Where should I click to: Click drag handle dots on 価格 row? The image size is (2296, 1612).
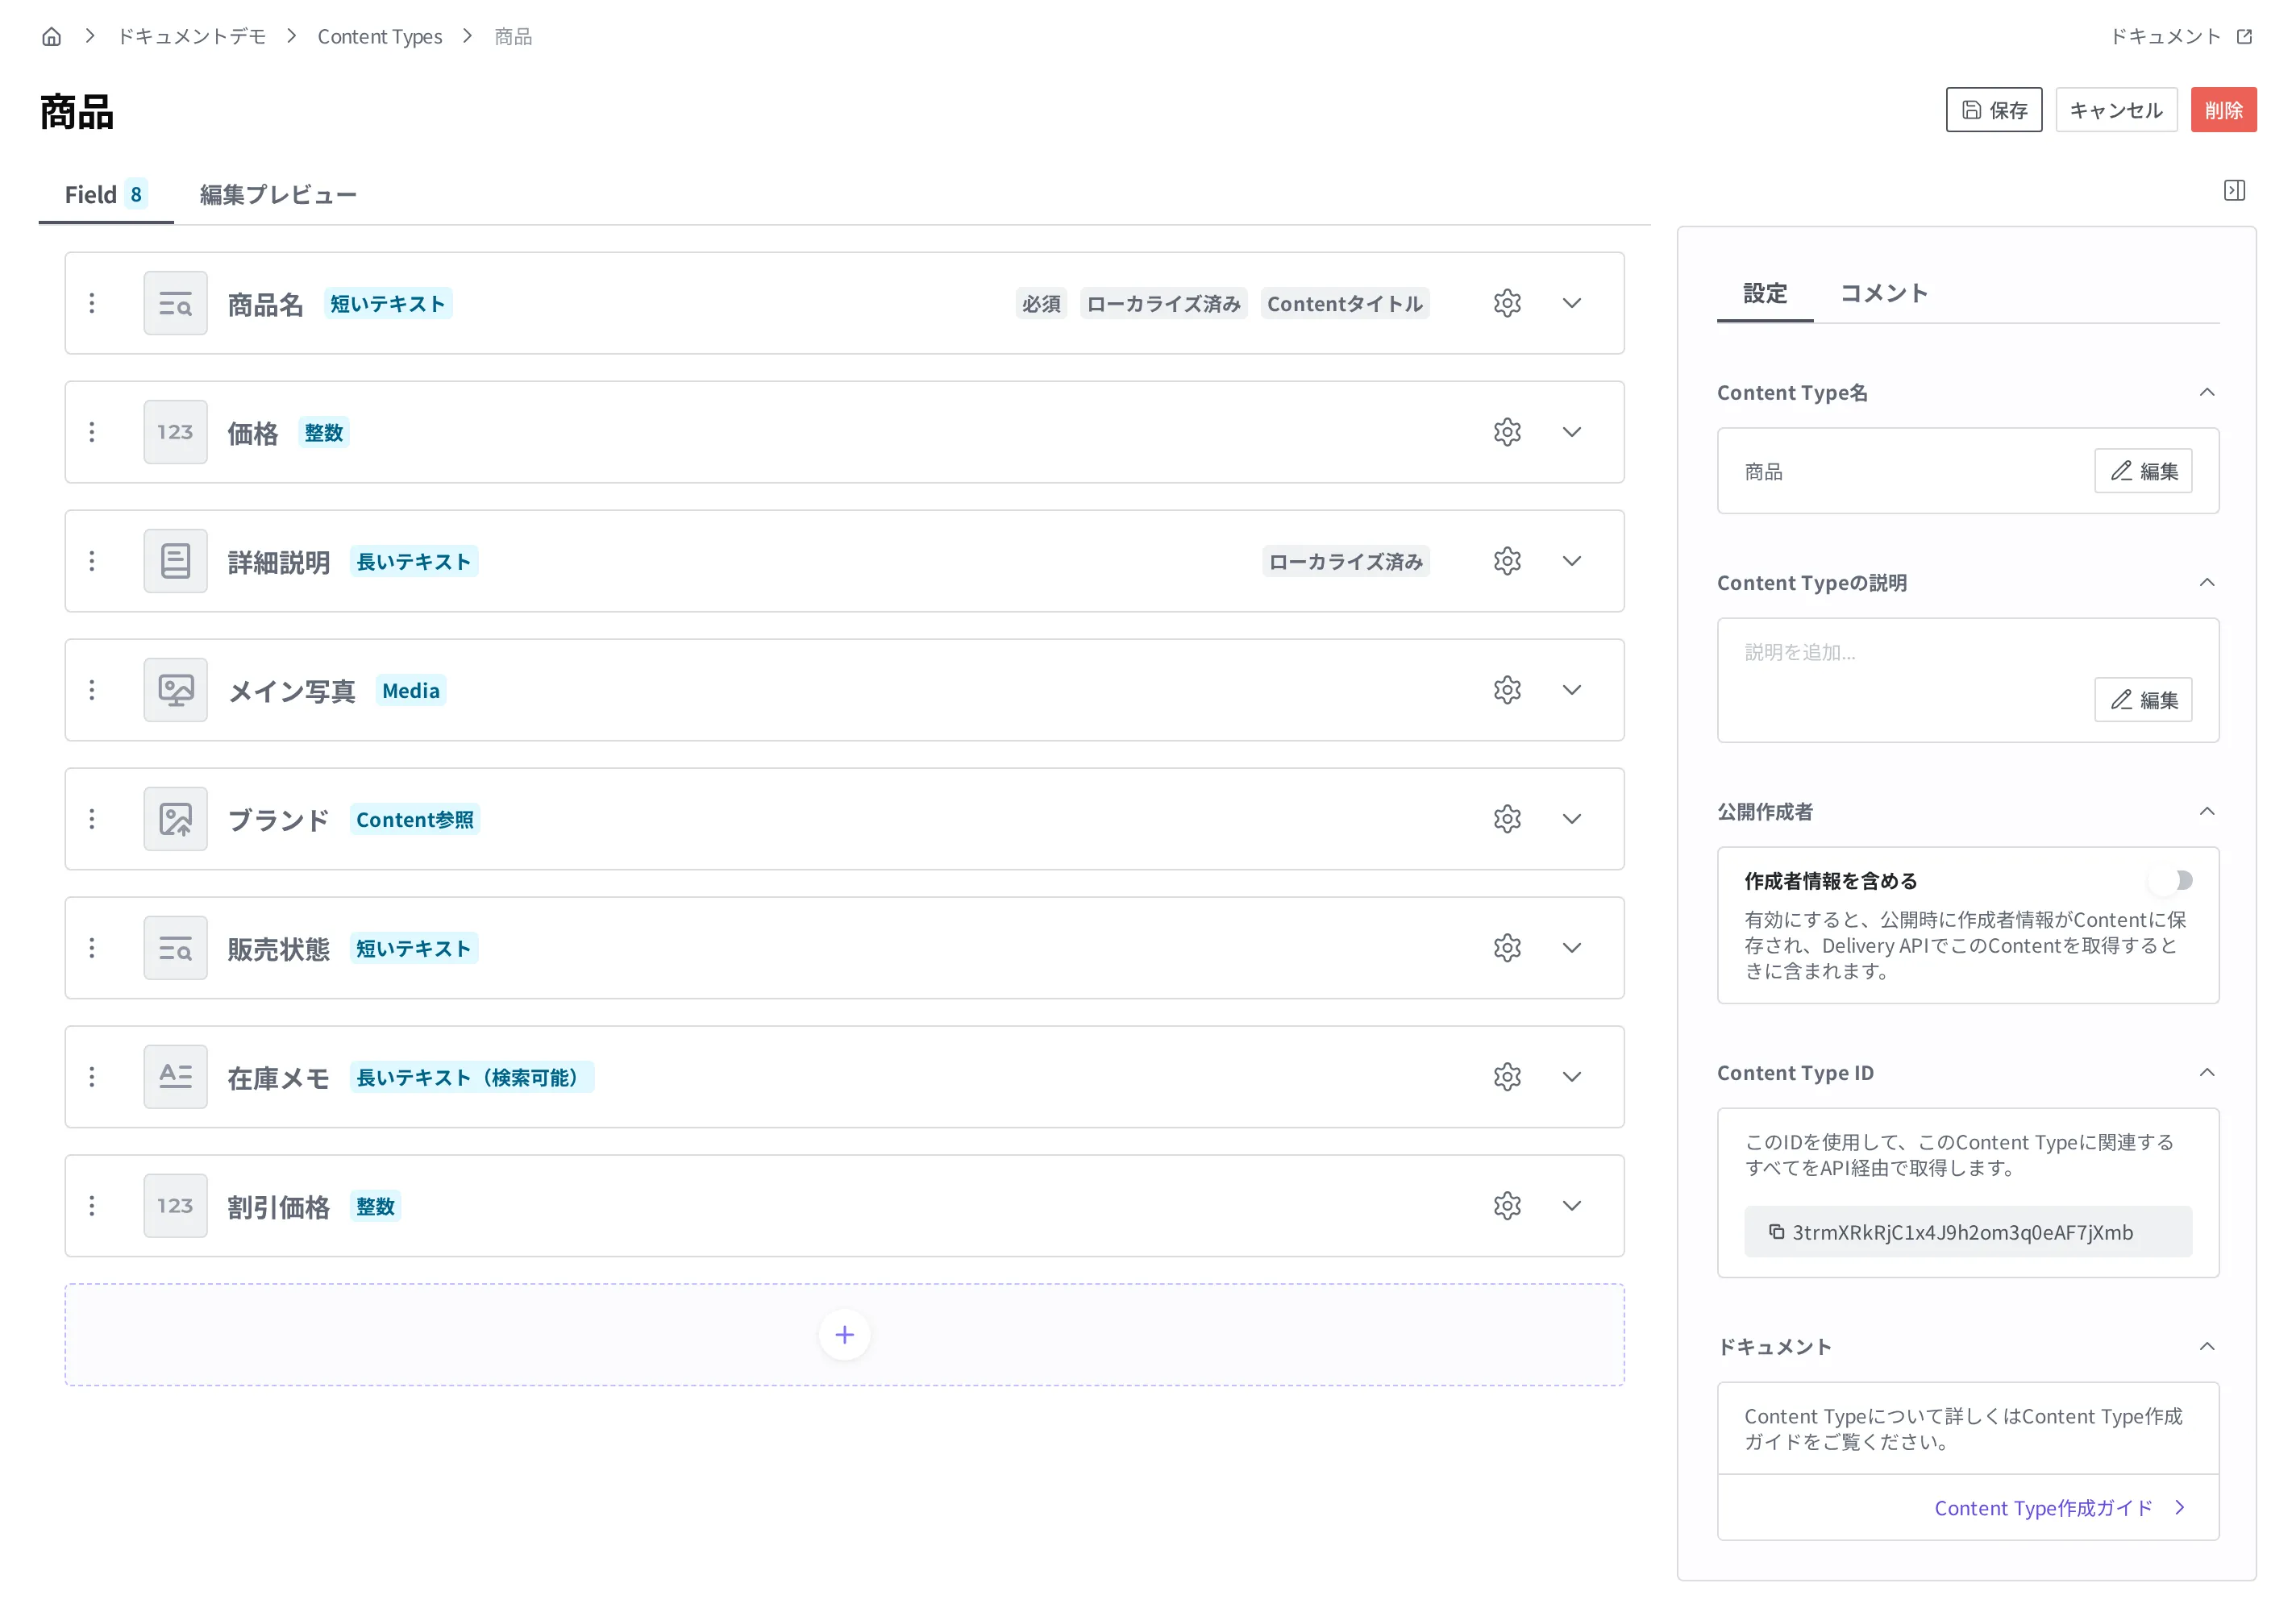[x=92, y=432]
